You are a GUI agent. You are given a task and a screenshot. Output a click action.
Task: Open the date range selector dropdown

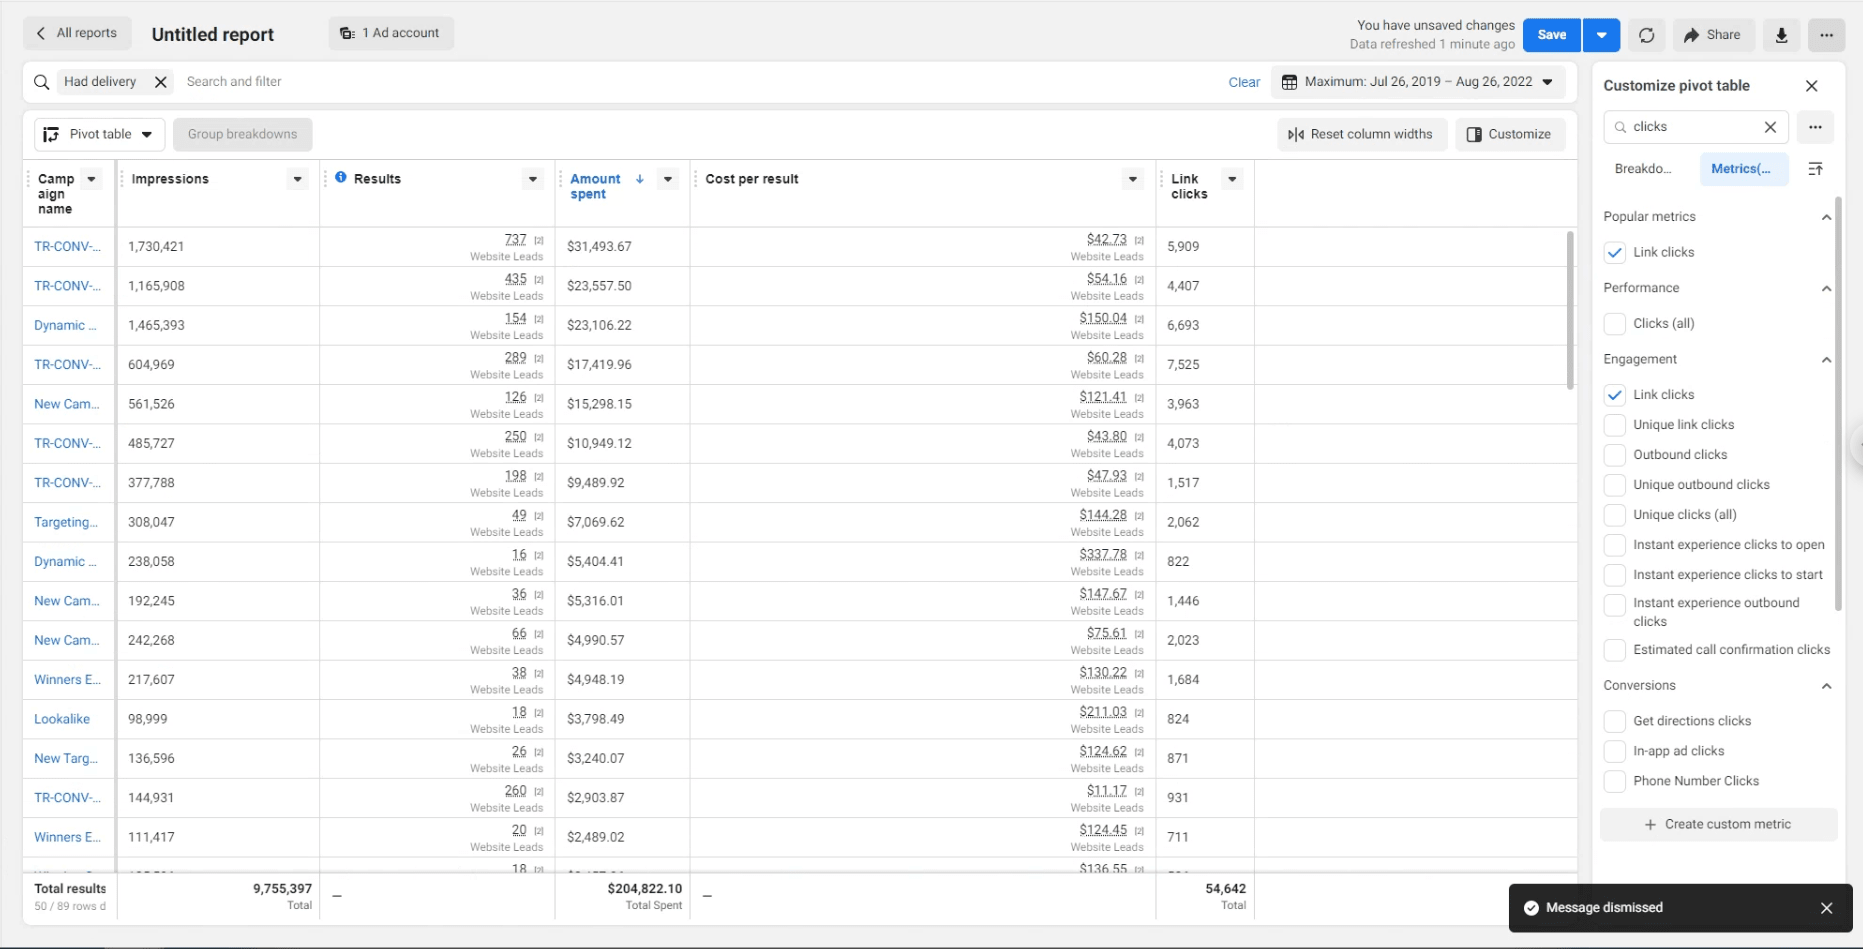(1418, 82)
